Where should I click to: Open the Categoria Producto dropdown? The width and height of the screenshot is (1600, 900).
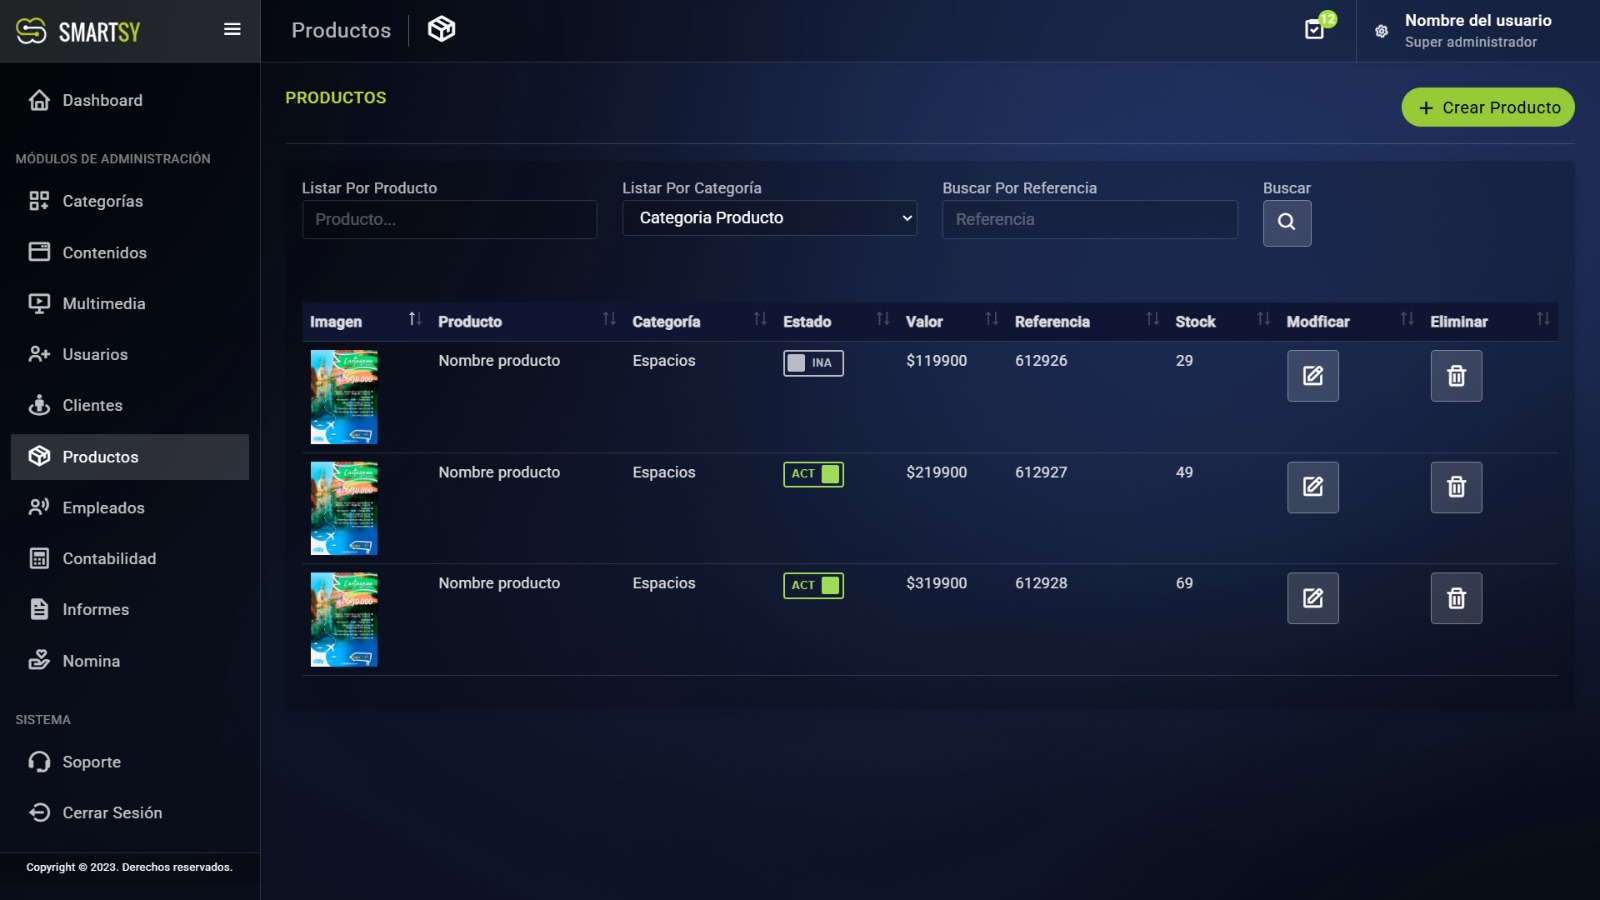[x=769, y=218]
